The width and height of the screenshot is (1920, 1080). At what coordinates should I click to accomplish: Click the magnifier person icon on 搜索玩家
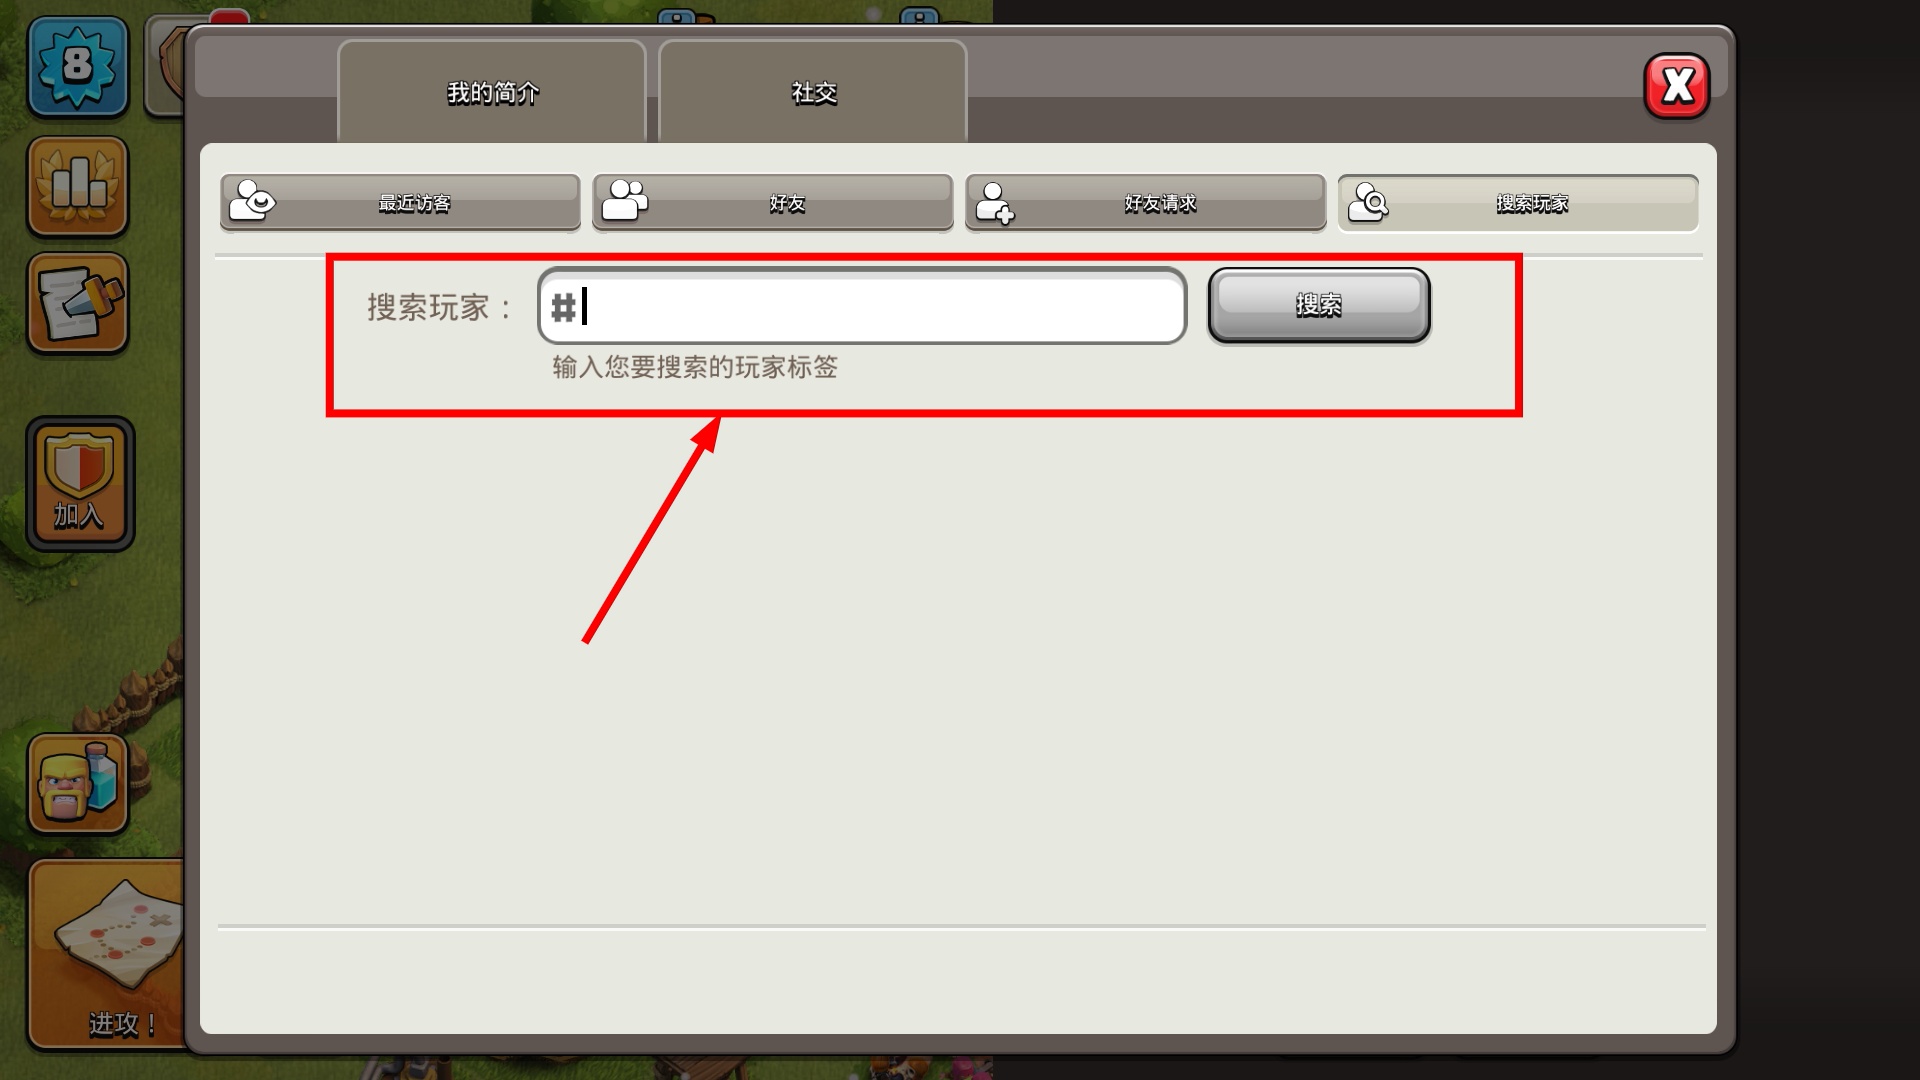(1369, 202)
